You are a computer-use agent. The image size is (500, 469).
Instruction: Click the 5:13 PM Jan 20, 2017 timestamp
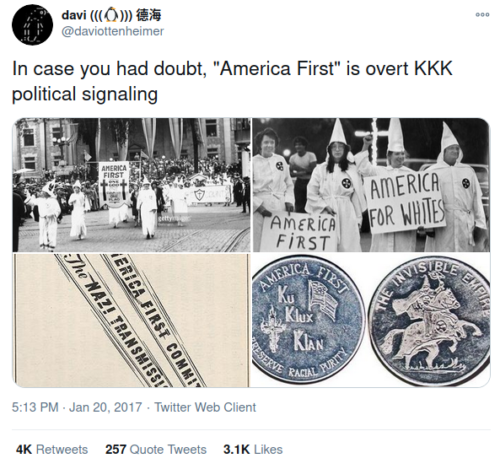click(77, 407)
